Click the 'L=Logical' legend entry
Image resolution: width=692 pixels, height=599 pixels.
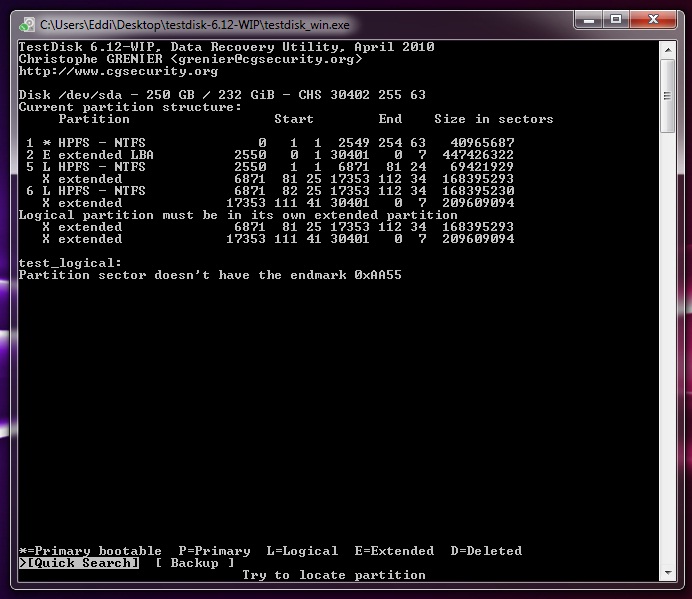(302, 551)
